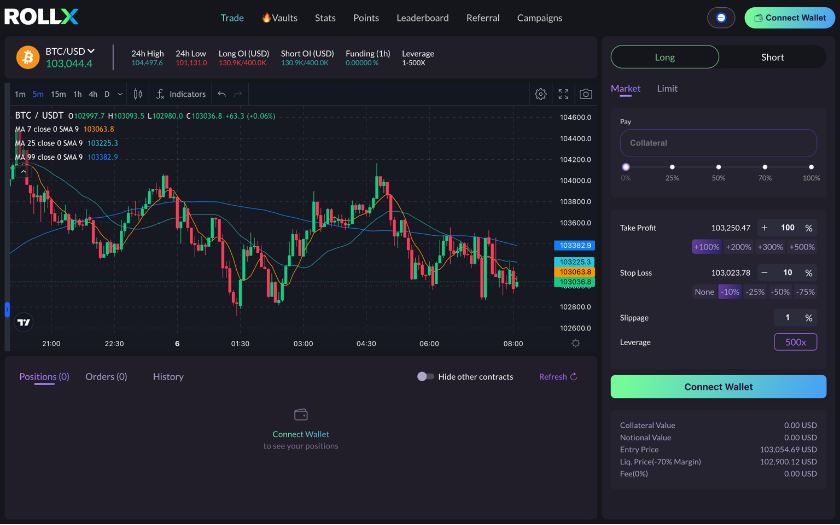840x525 pixels.
Task: Decrease Stop Loss with minus button
Action: tap(764, 273)
